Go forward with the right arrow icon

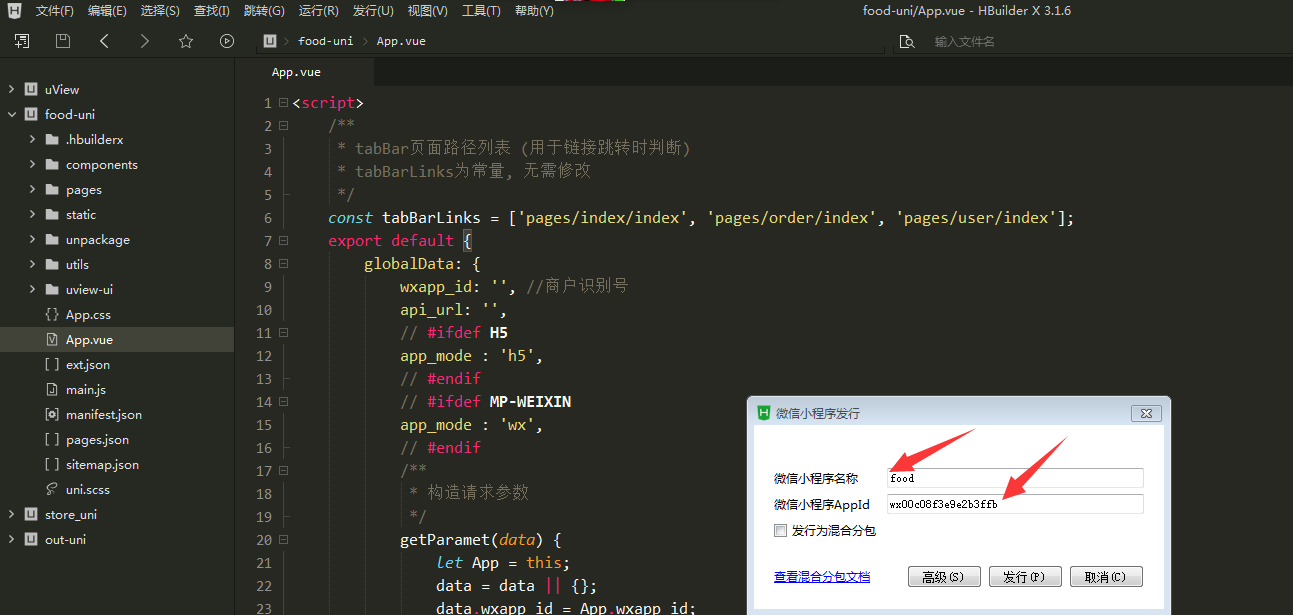[x=145, y=41]
